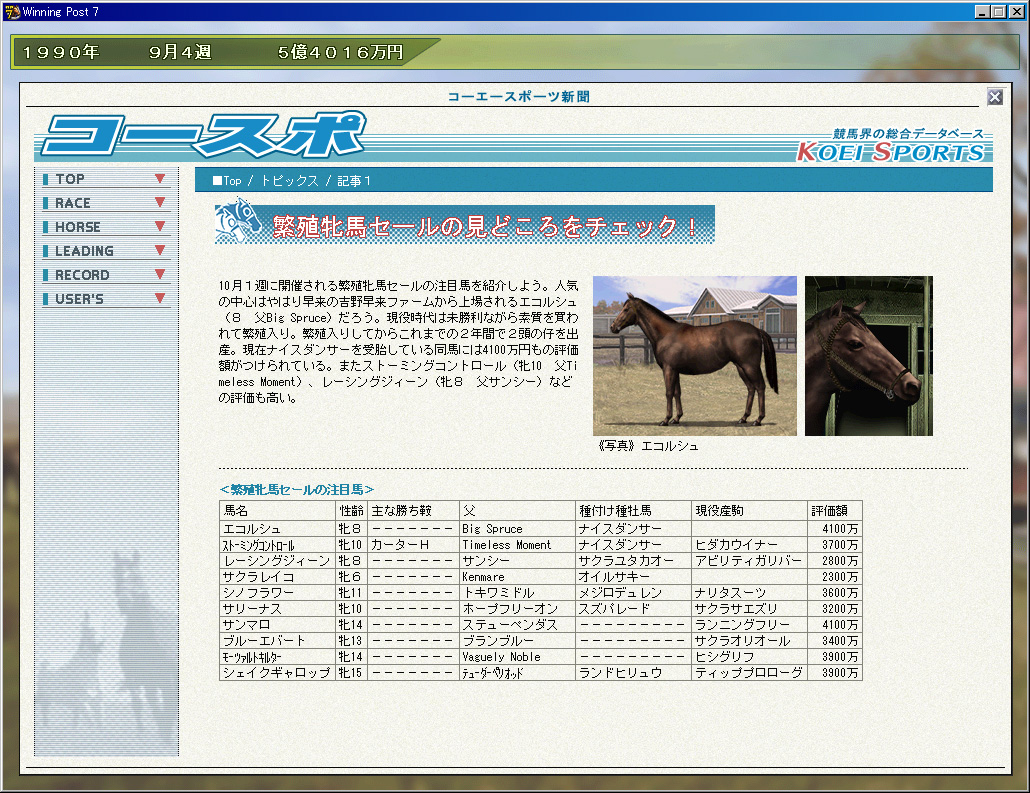Open the LEADING menu in sidebar
The width and height of the screenshot is (1030, 793).
point(104,251)
